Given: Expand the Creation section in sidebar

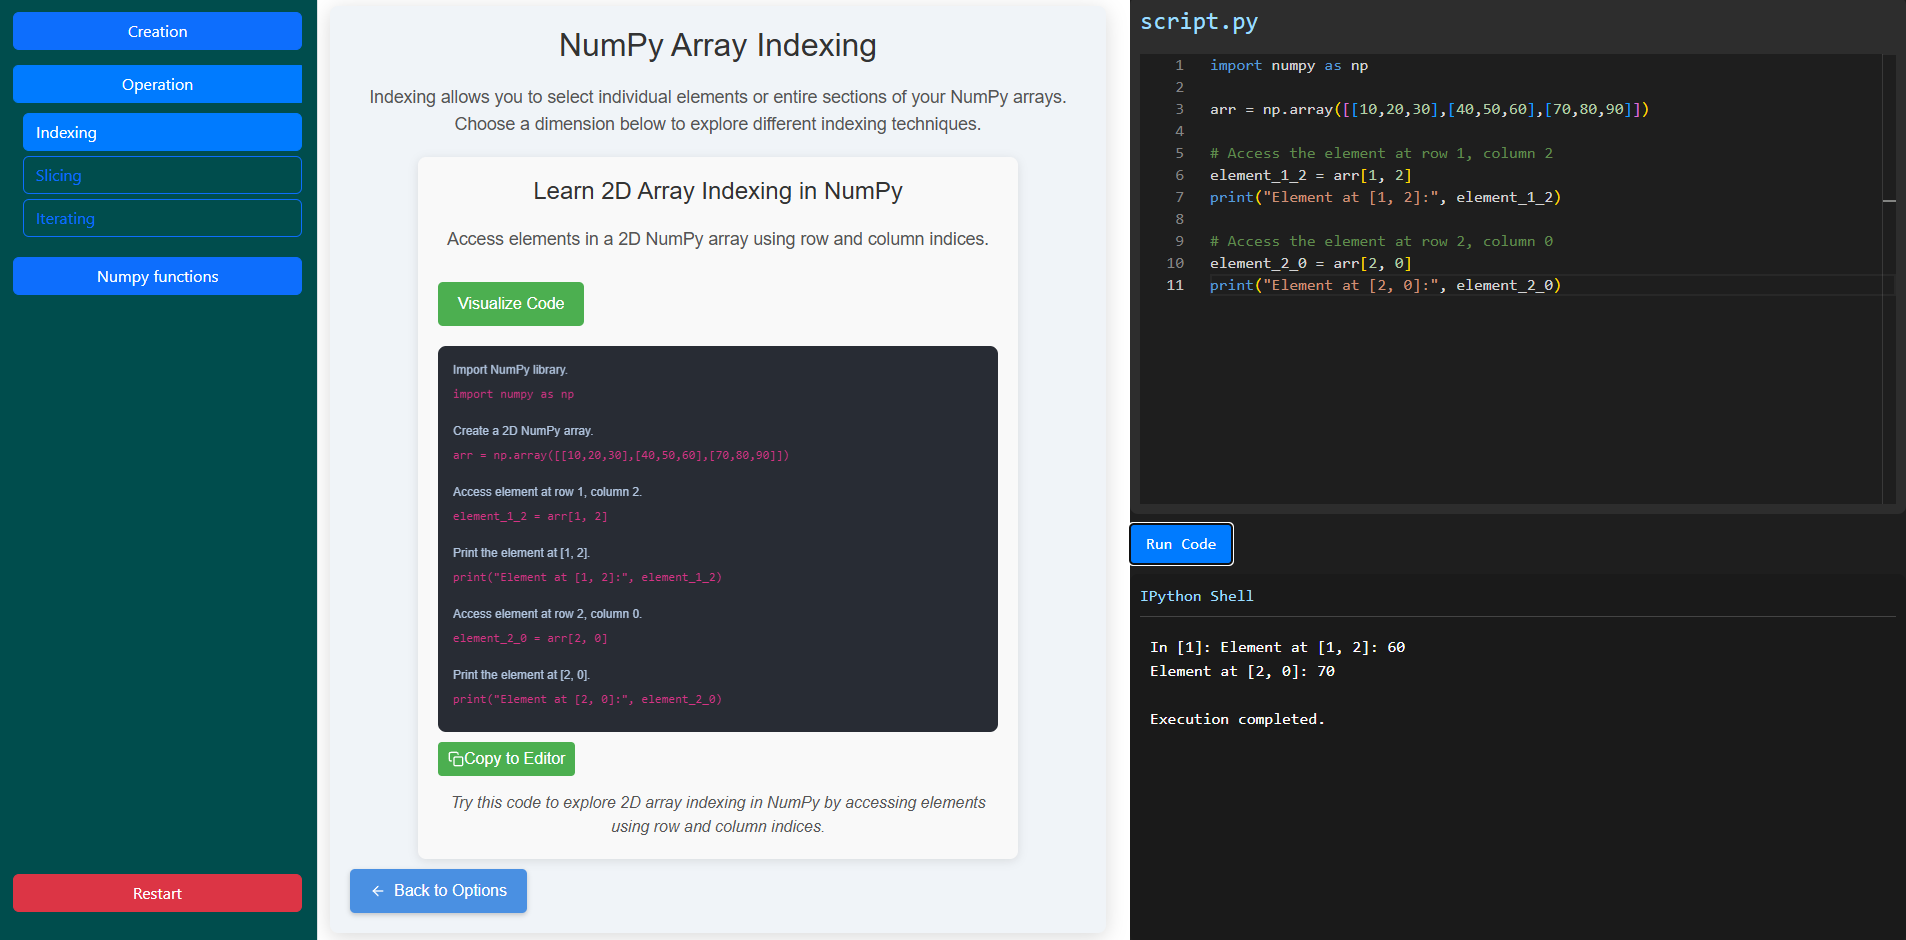Looking at the screenshot, I should [x=157, y=32].
